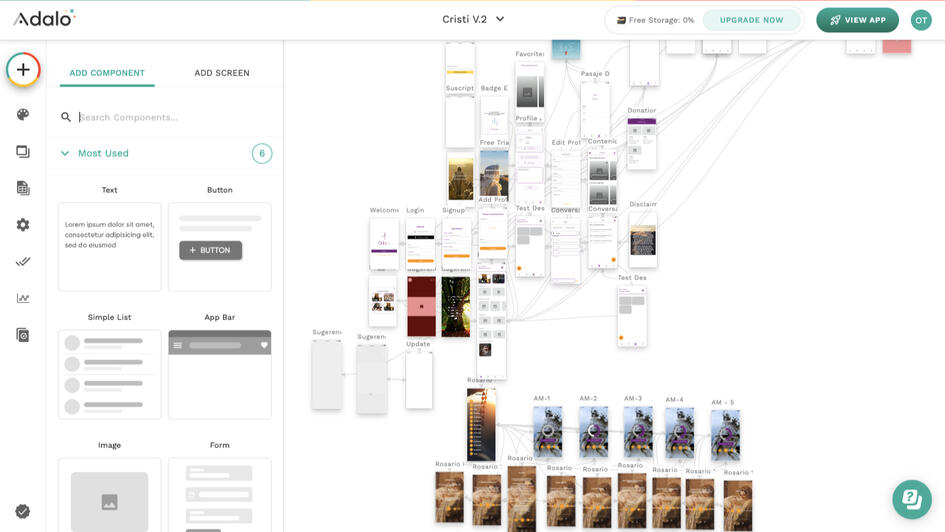Open the Version history icon
This screenshot has height=532, width=945.
23,335
